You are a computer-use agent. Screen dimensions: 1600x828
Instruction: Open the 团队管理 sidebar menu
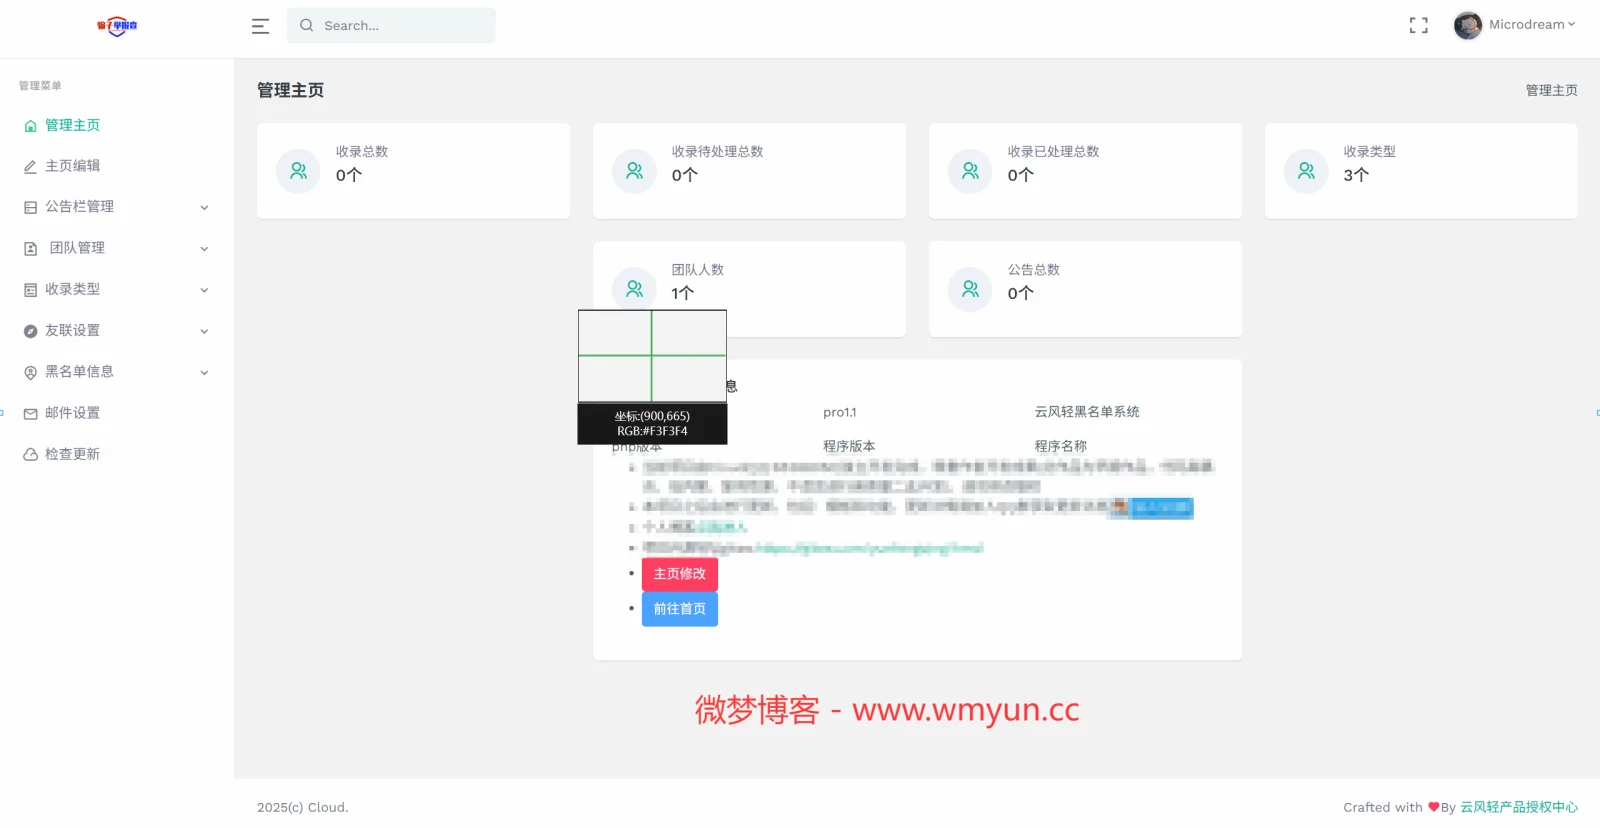click(117, 248)
